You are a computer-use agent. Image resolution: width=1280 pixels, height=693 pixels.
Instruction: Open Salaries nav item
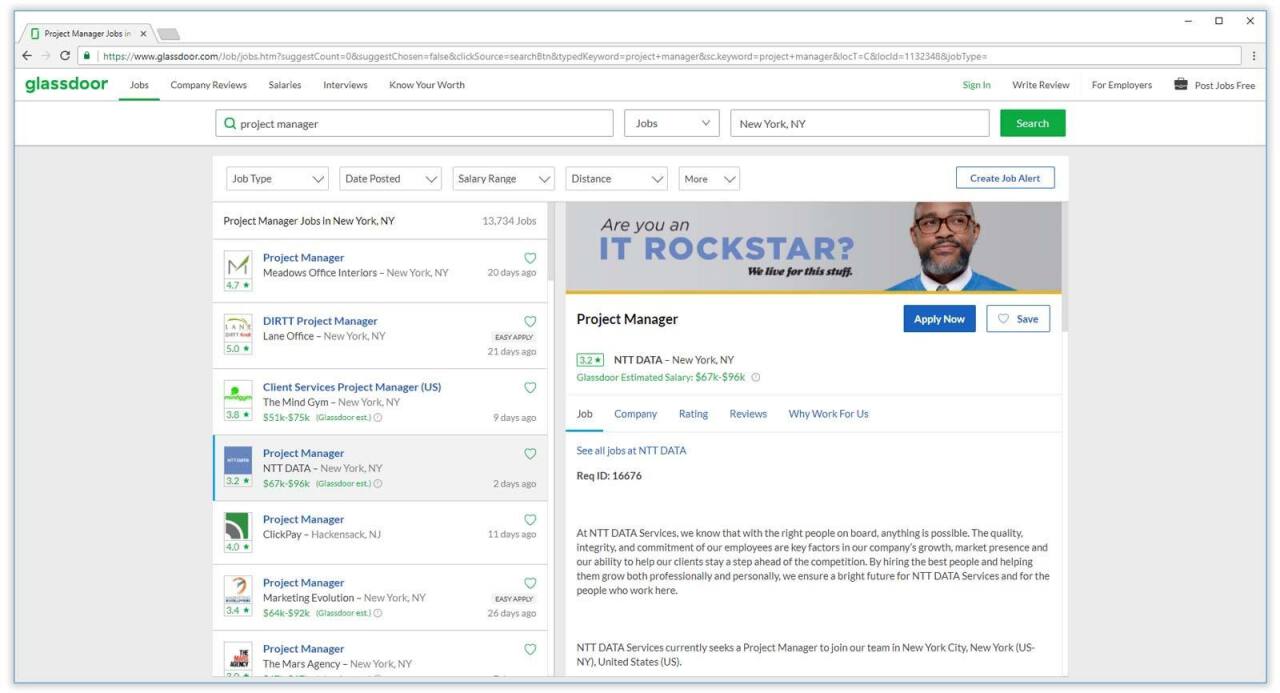(285, 85)
